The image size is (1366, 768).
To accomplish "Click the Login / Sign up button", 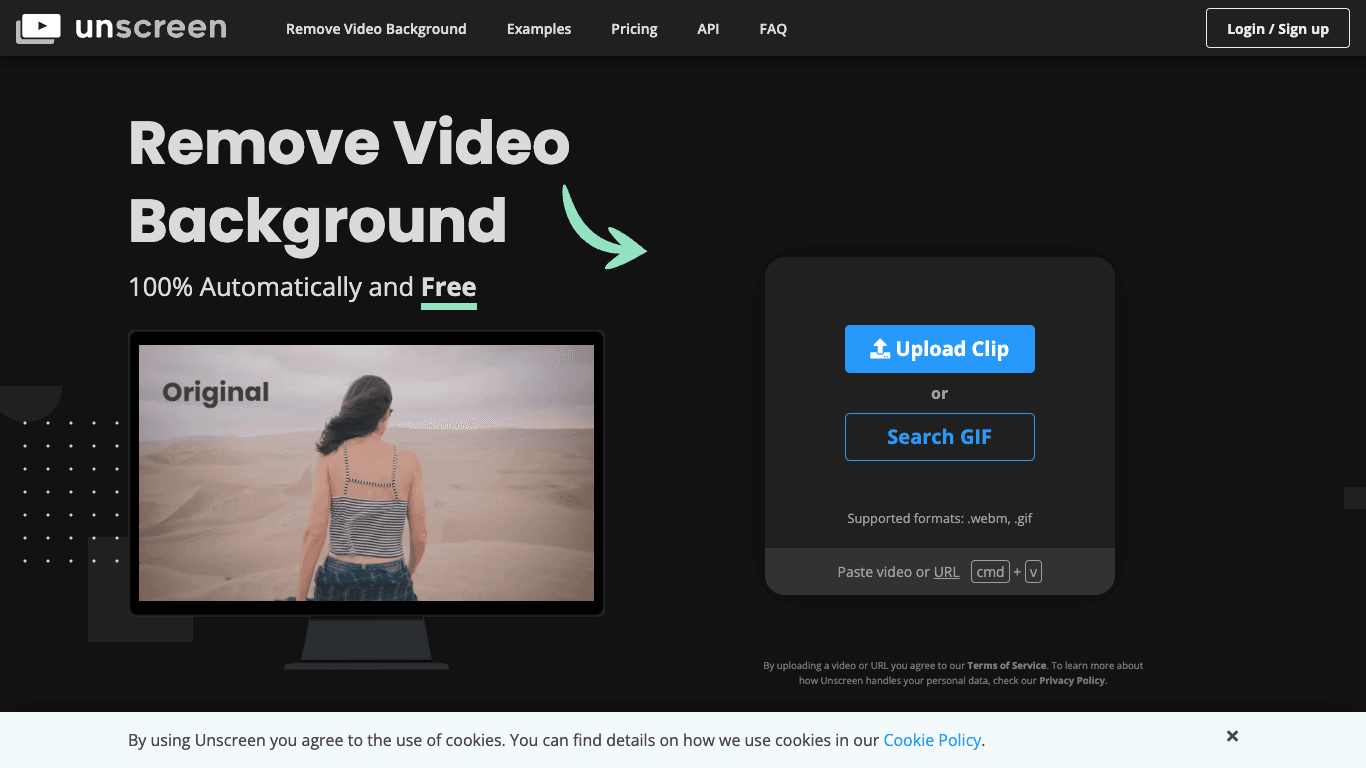I will tap(1278, 28).
